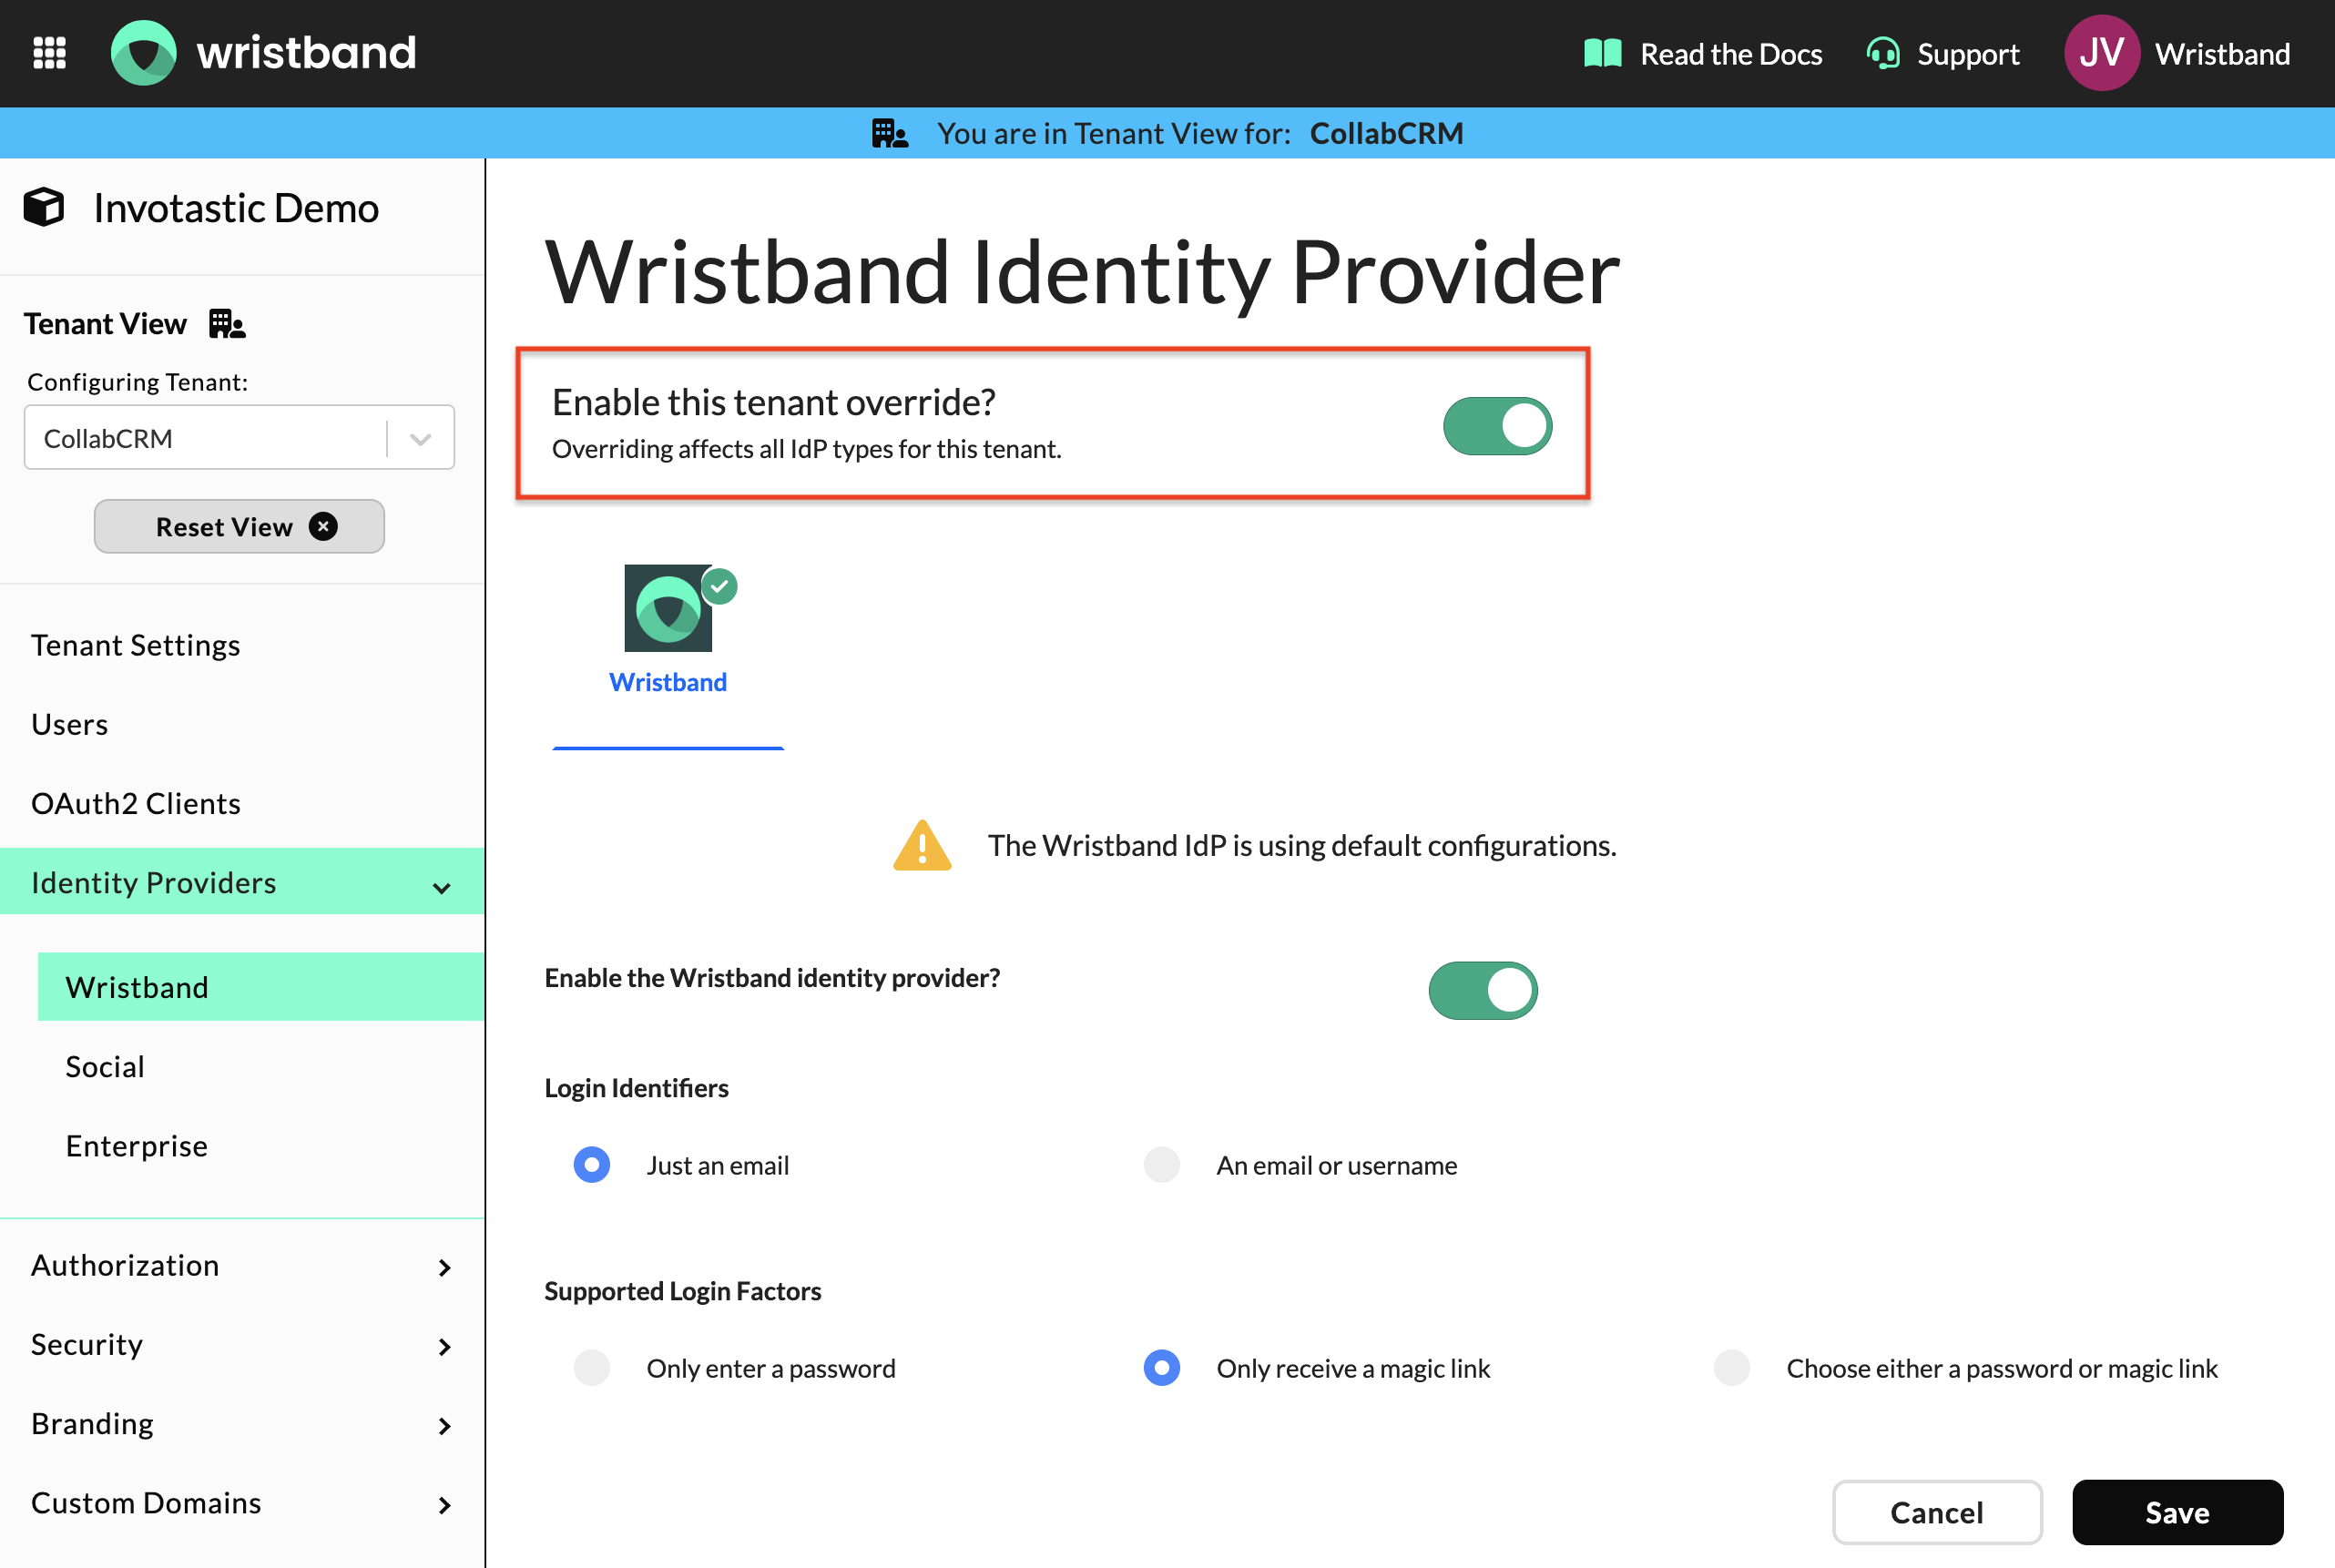Click the yellow warning triangle icon
Image resolution: width=2335 pixels, height=1568 pixels.
pos(921,846)
